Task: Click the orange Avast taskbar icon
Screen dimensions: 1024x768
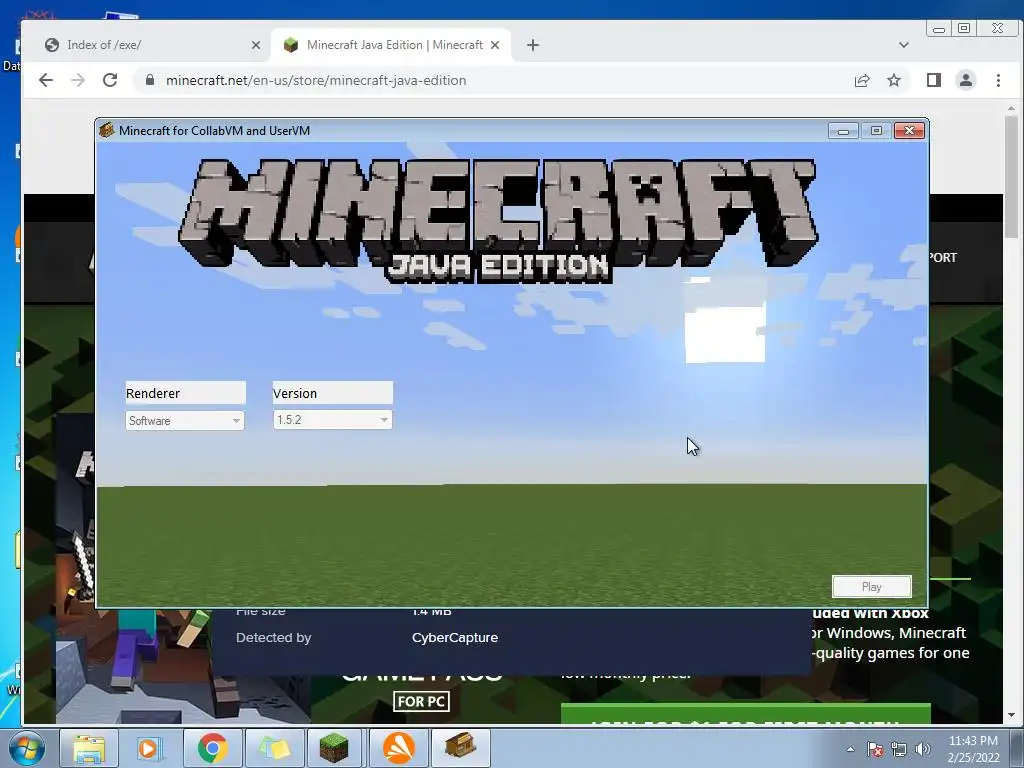Action: (x=398, y=748)
